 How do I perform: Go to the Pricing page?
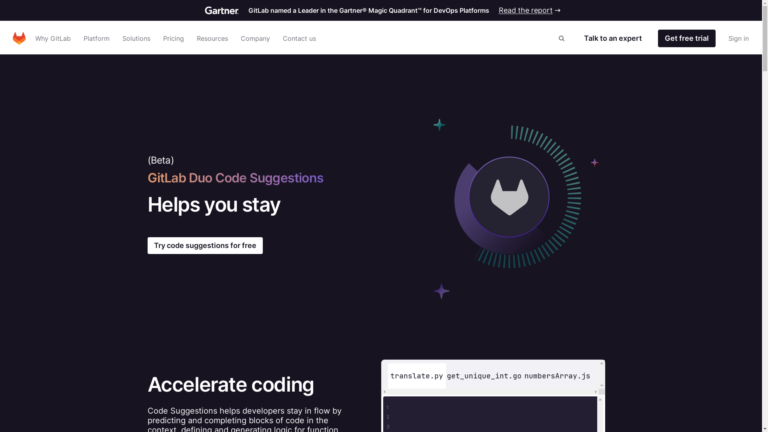coord(173,38)
